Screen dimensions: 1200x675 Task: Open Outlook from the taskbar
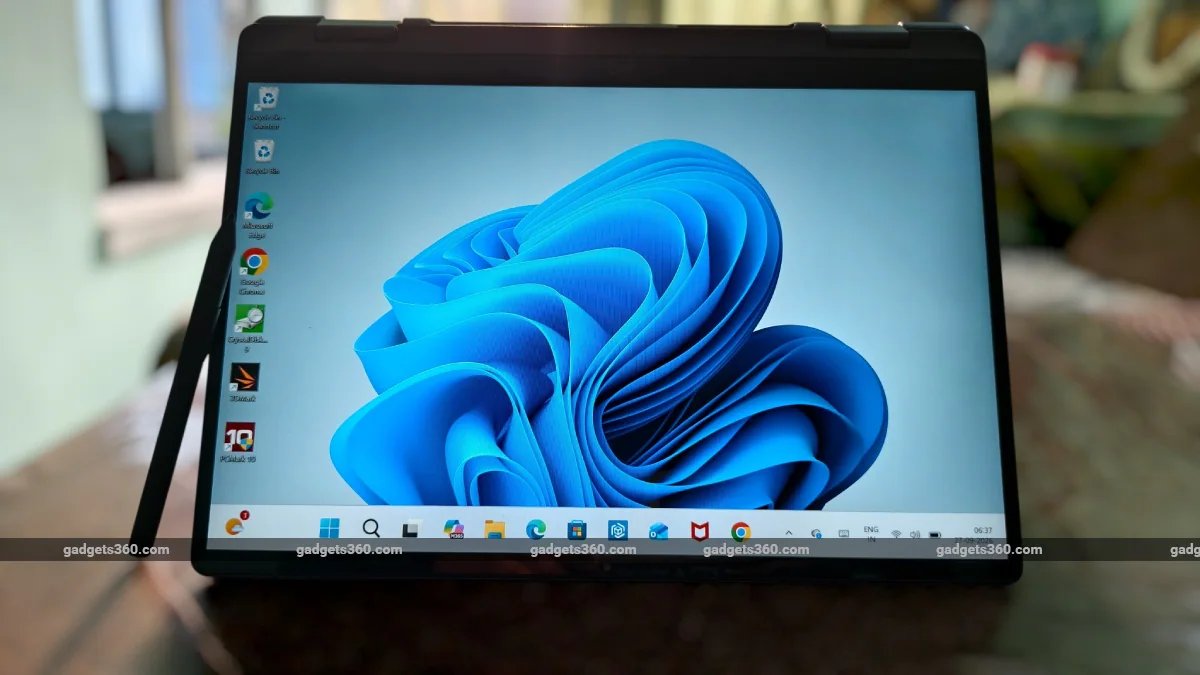(658, 530)
